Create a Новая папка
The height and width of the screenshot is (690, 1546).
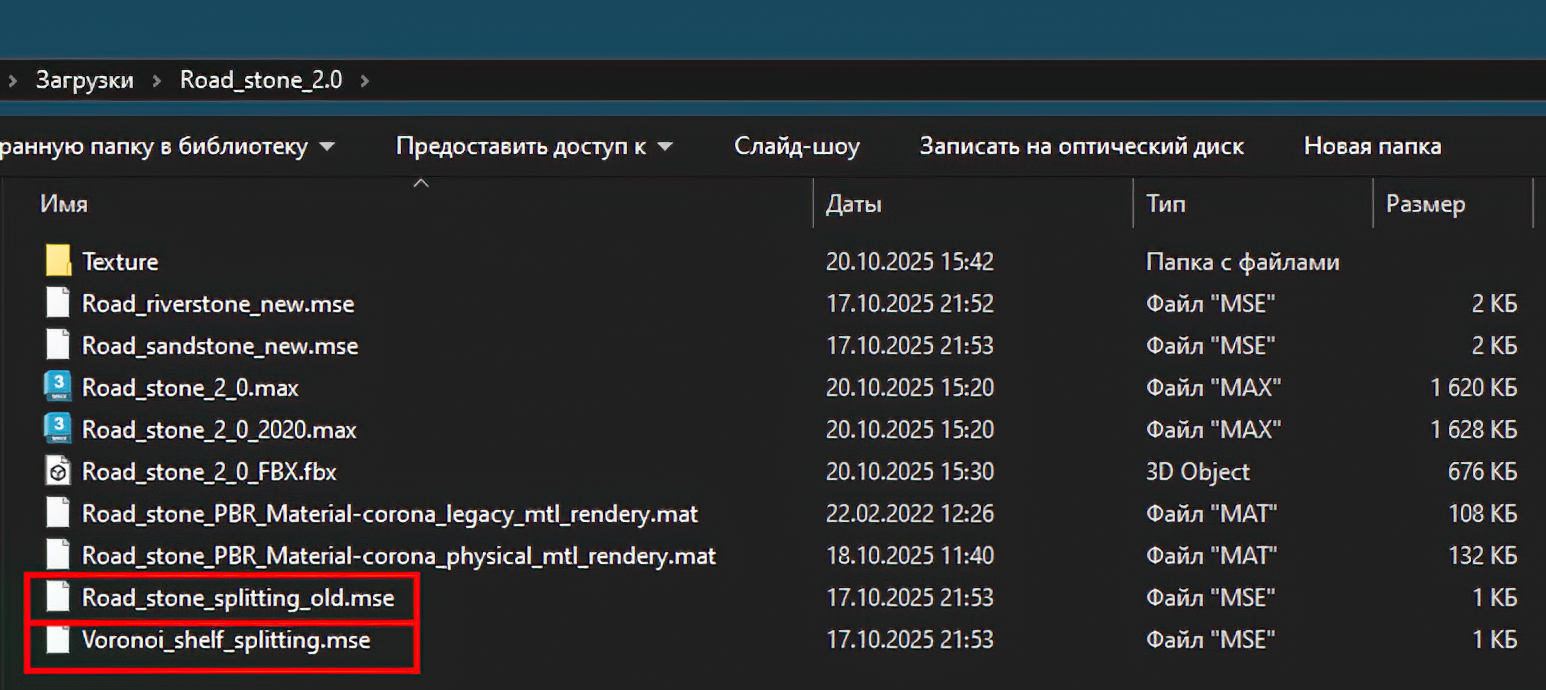pos(1373,146)
